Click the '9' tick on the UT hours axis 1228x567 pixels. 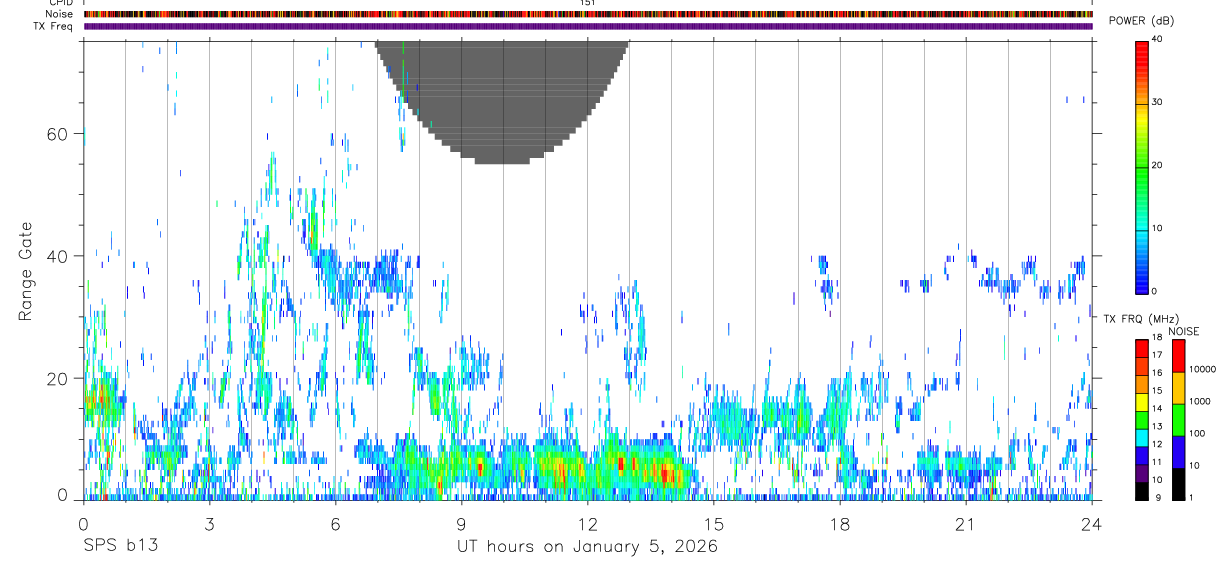(x=462, y=523)
